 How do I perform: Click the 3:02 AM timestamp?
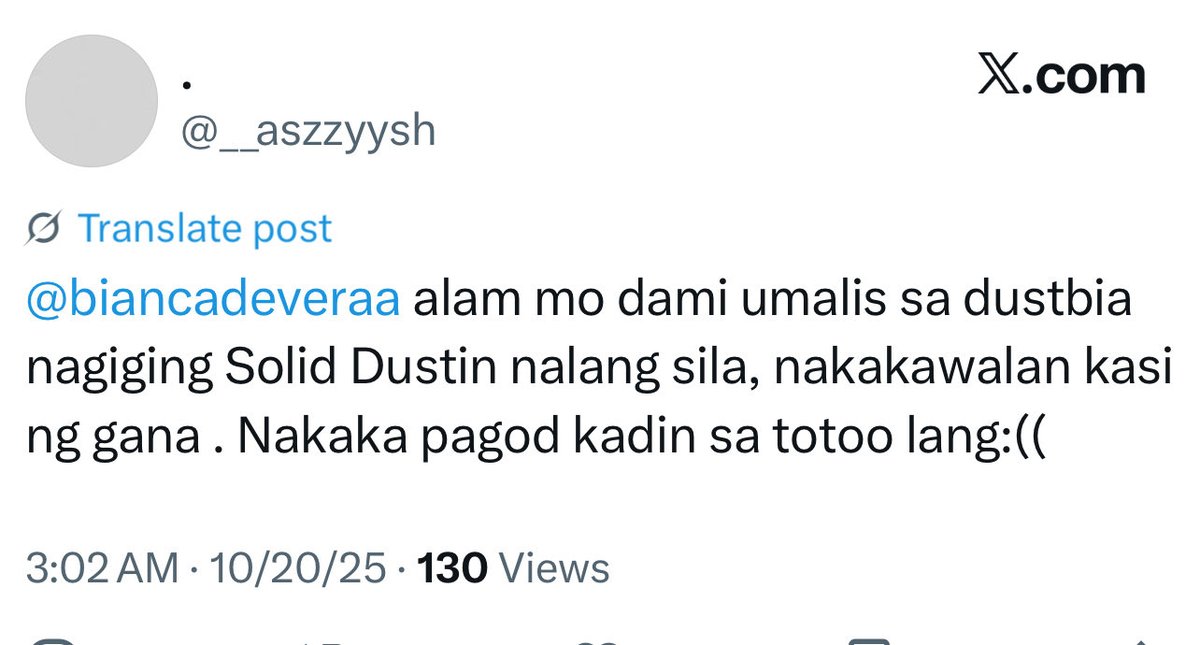pos(102,568)
